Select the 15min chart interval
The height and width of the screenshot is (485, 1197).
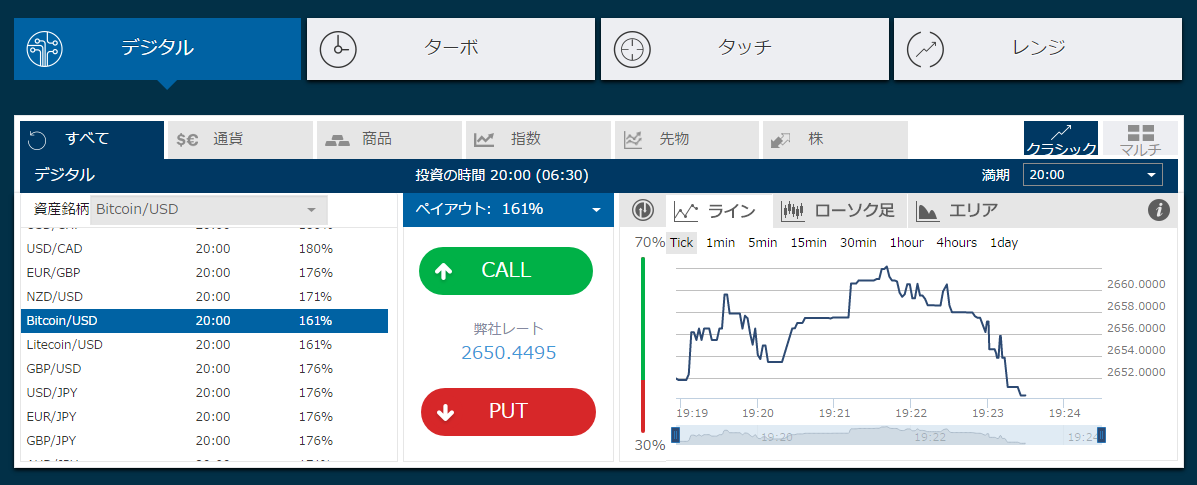tap(808, 243)
